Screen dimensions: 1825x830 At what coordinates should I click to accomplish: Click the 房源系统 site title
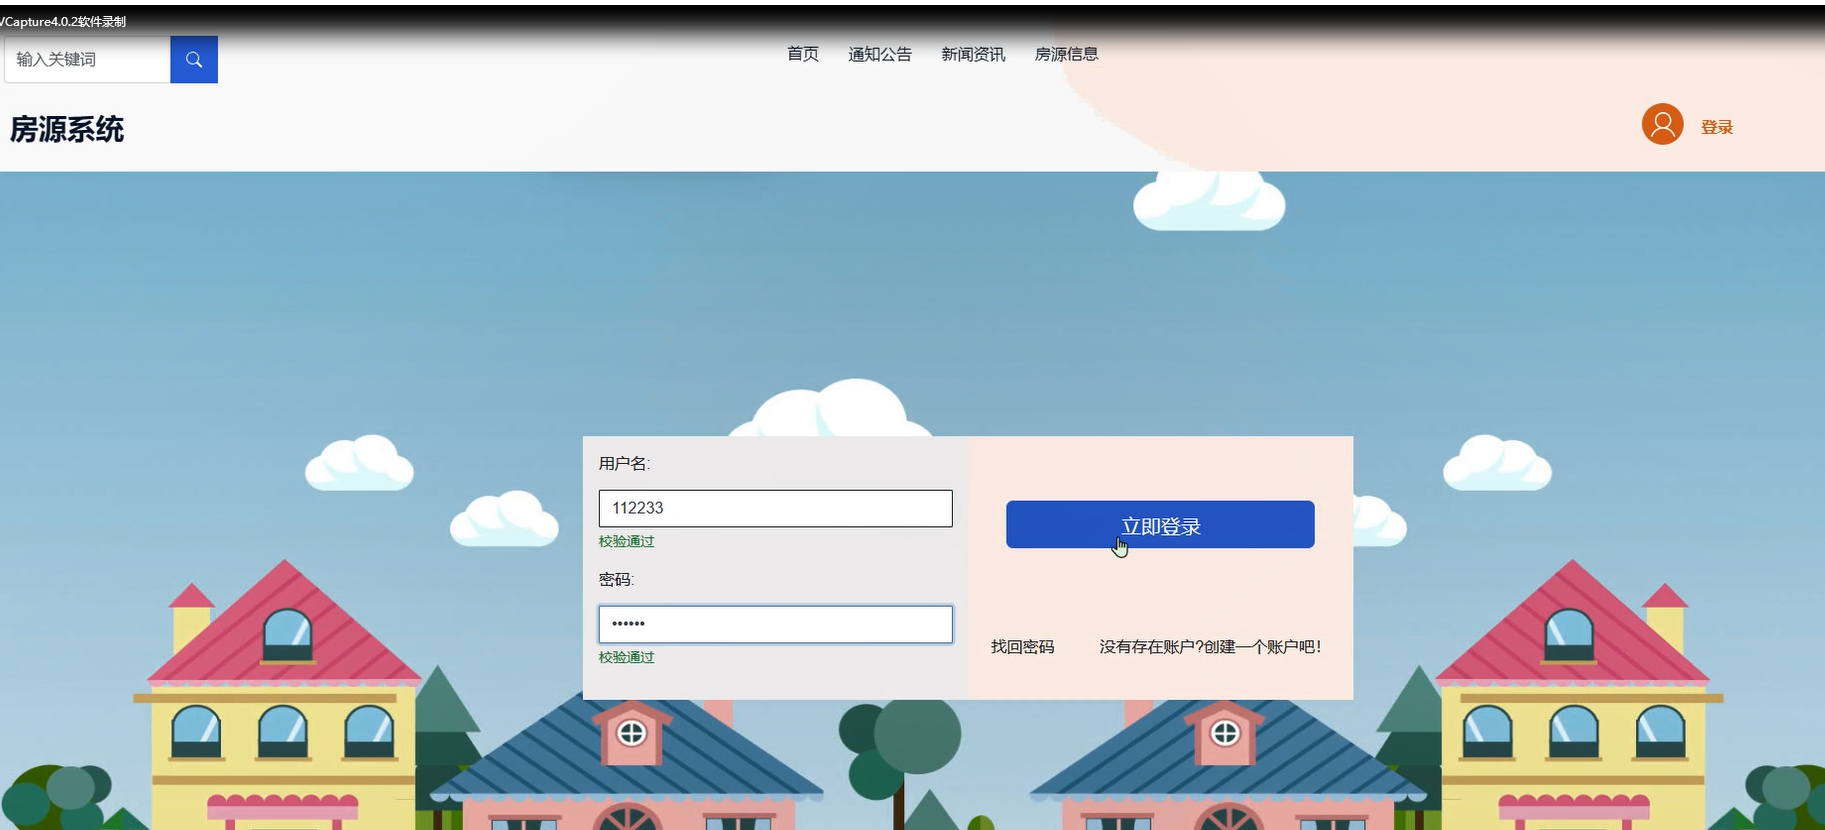[x=67, y=130]
